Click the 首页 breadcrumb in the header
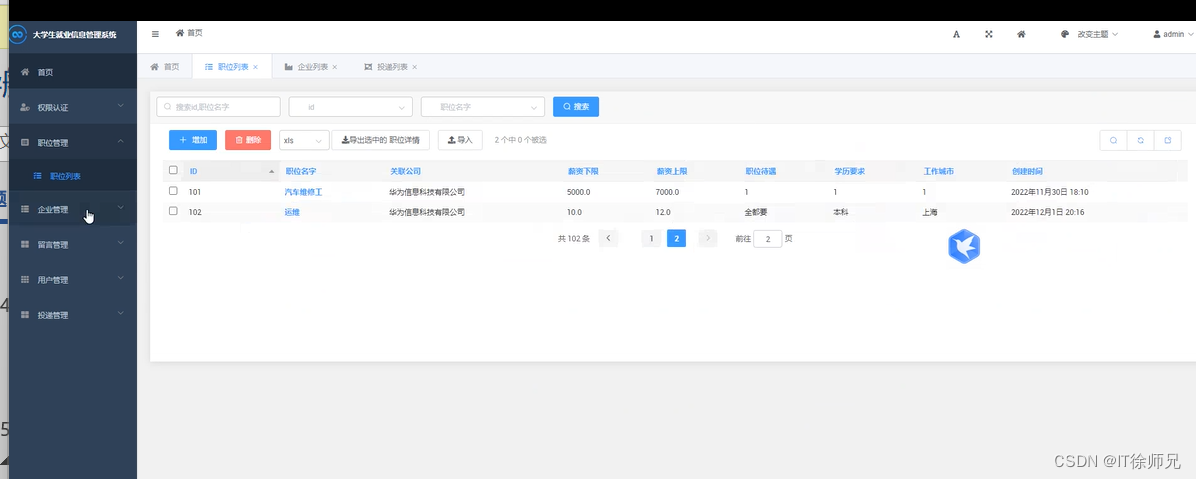The image size is (1196, 479). point(189,34)
